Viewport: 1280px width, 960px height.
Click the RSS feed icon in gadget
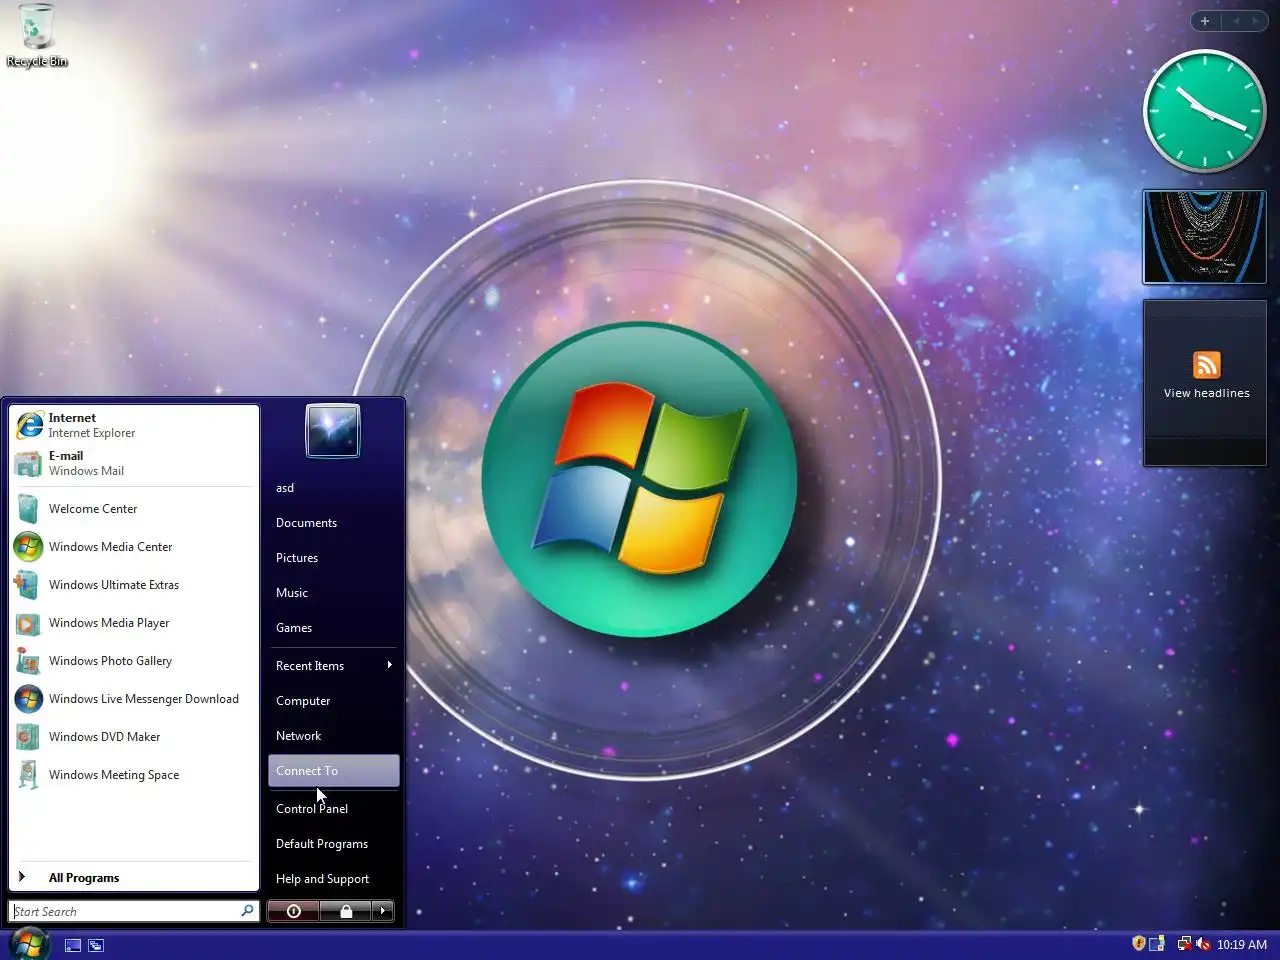point(1207,365)
